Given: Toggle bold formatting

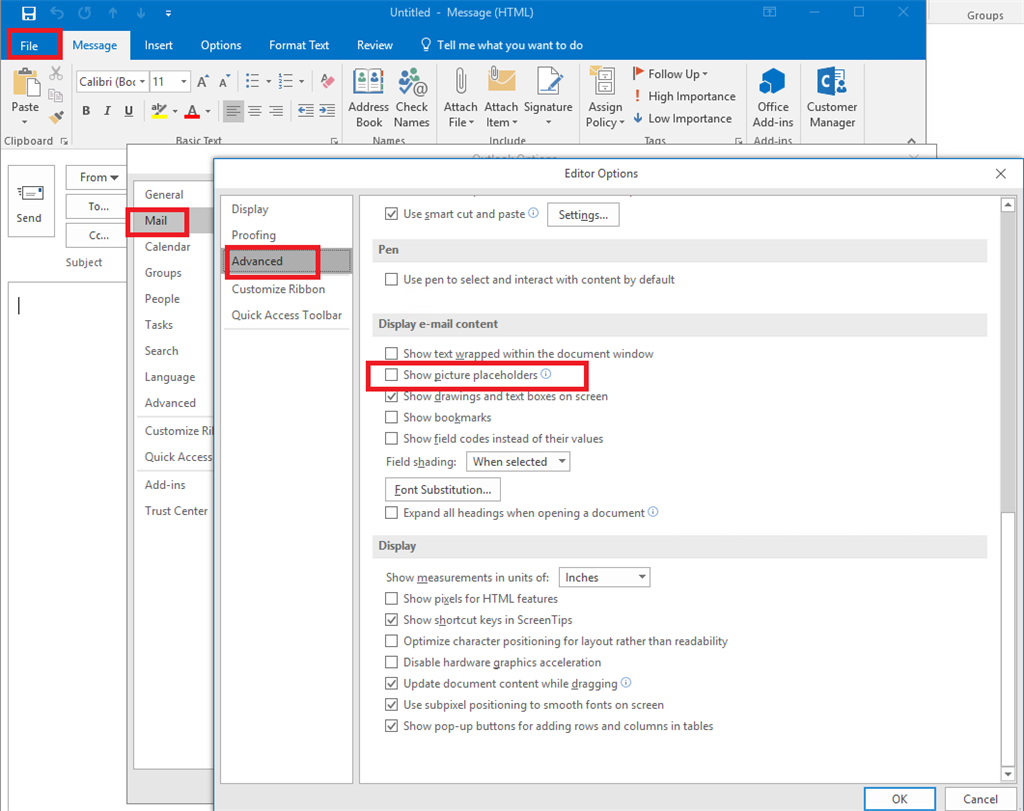Looking at the screenshot, I should coord(85,111).
